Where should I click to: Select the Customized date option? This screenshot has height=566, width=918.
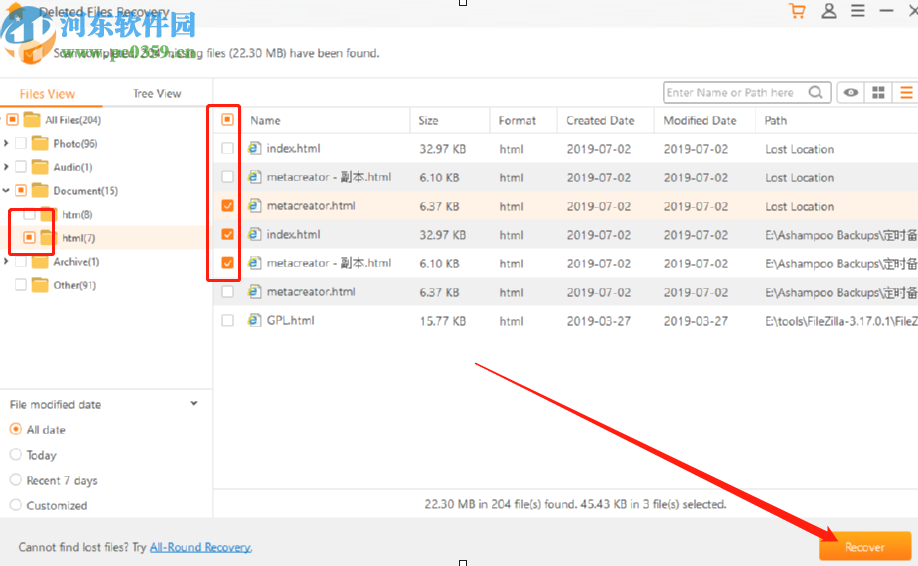click(16, 505)
